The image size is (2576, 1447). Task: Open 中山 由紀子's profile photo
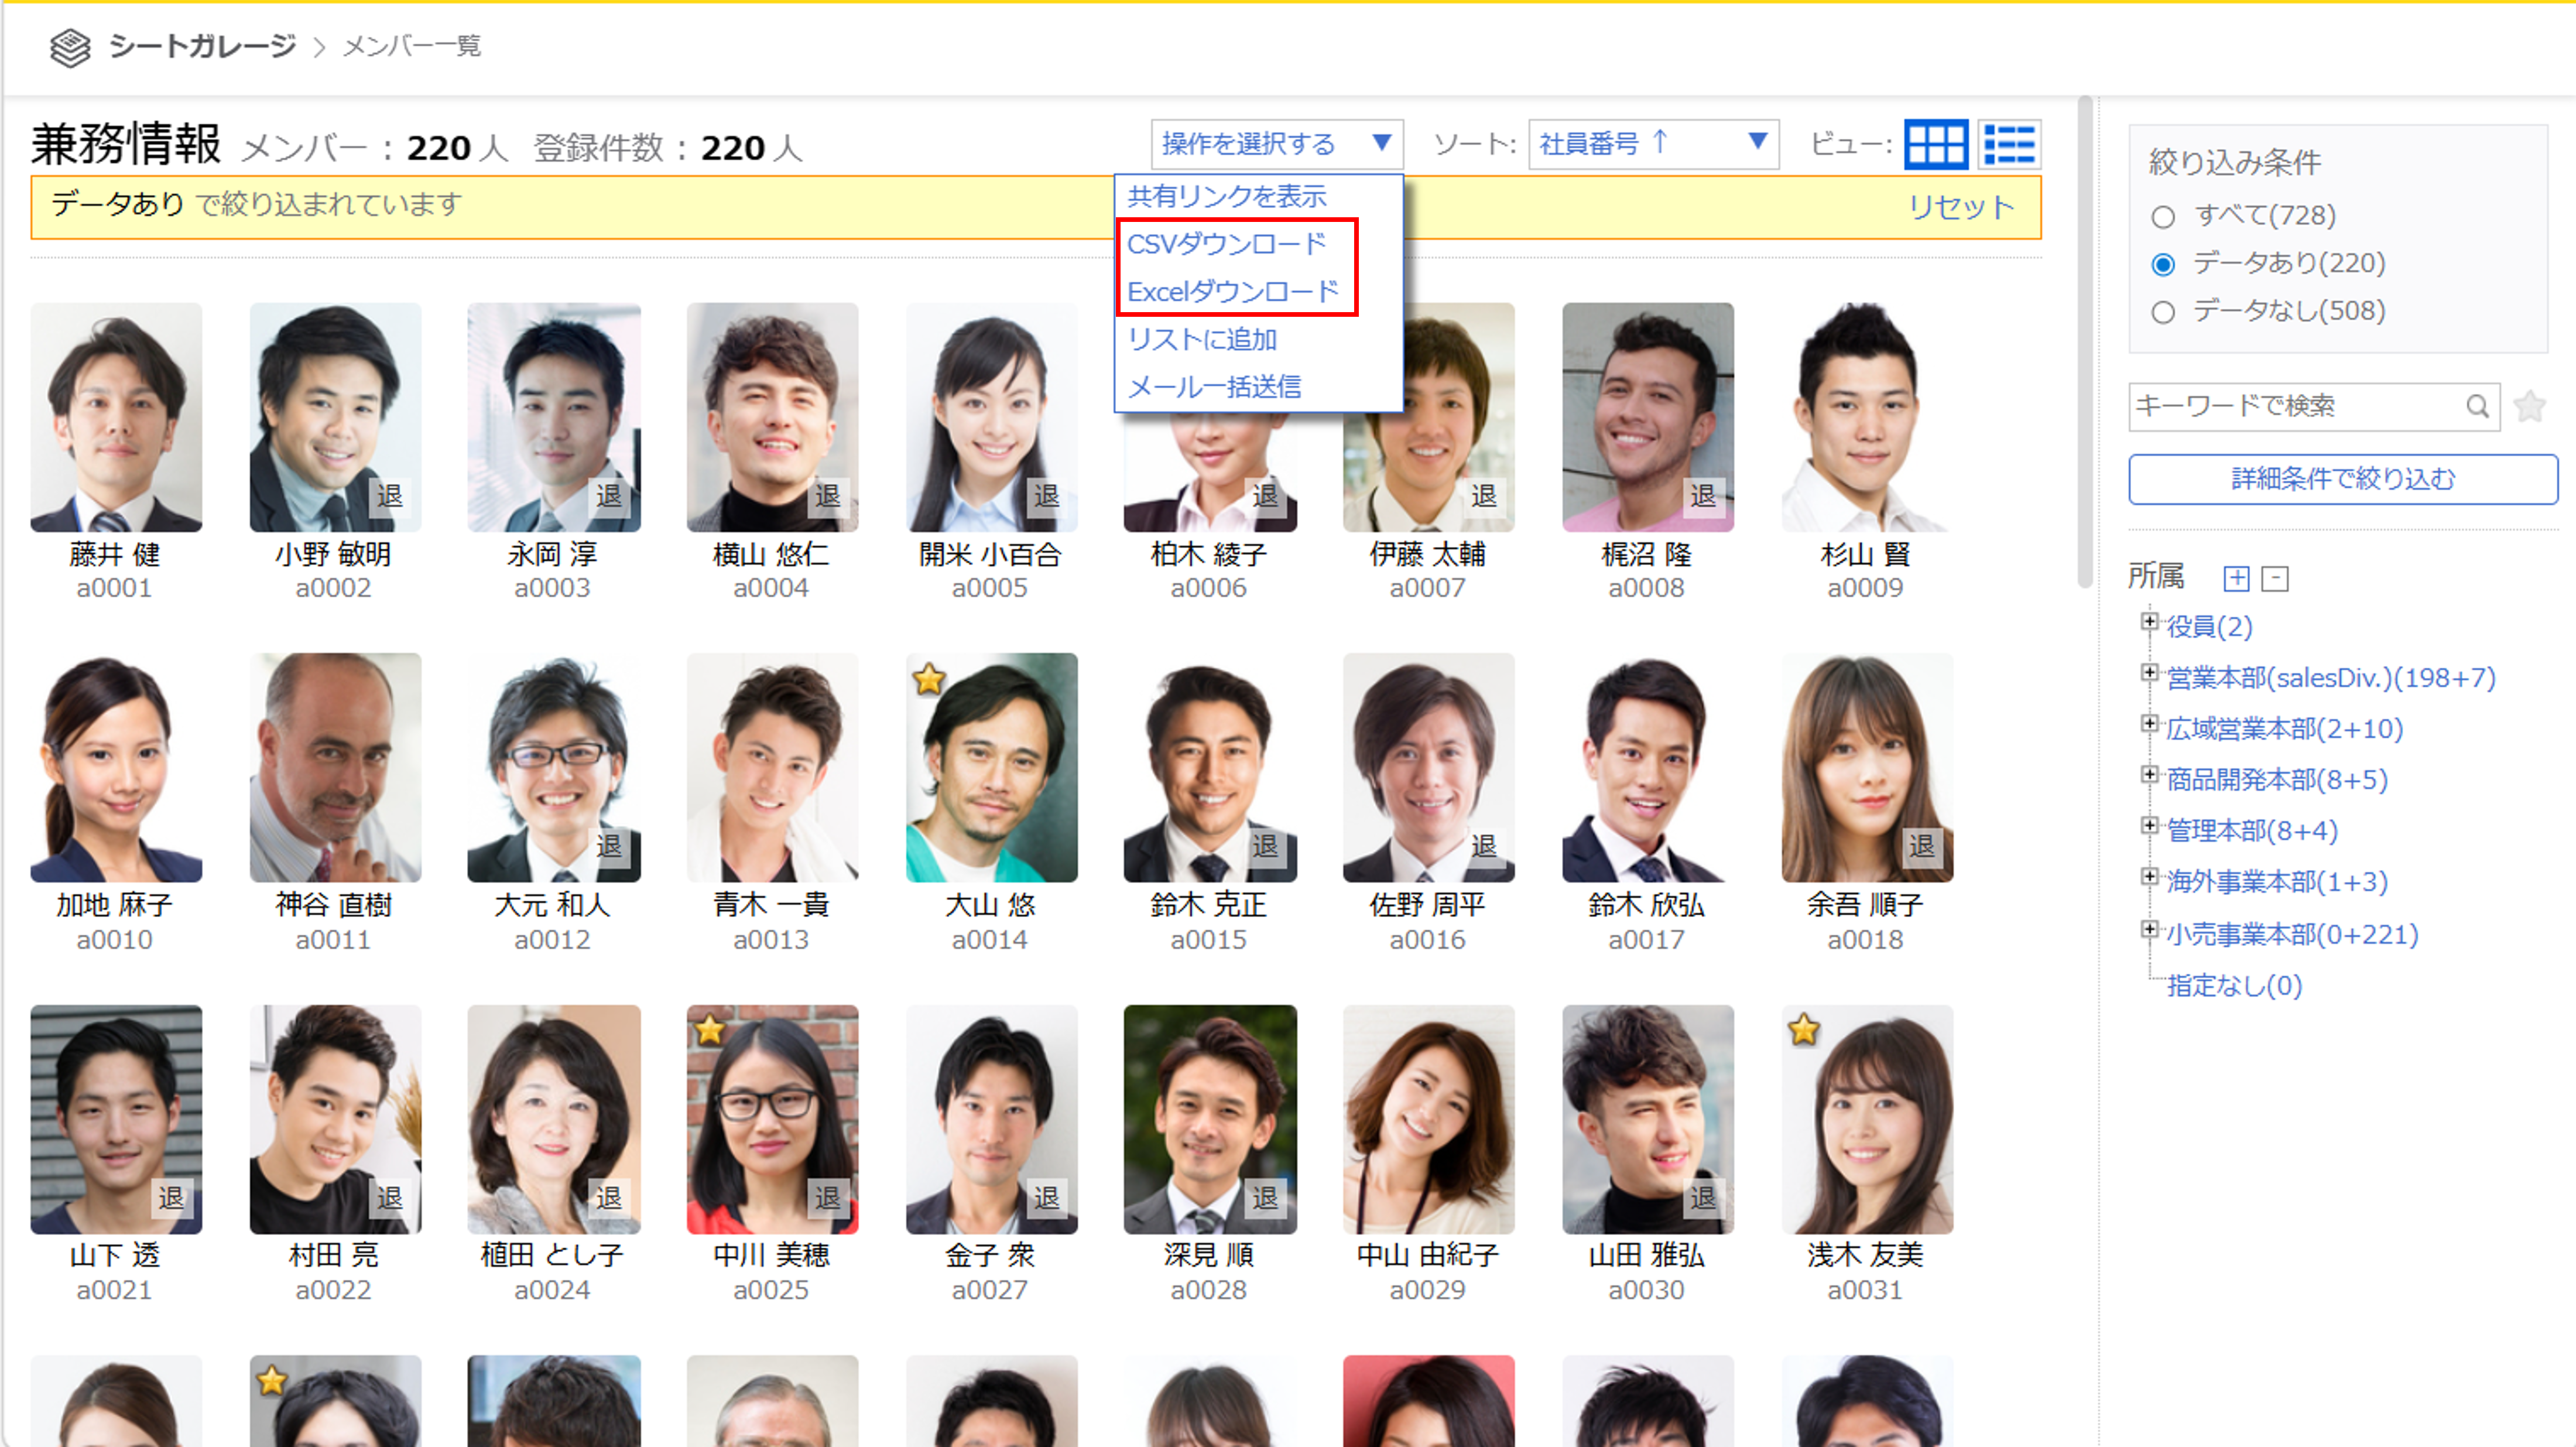pos(1428,1119)
